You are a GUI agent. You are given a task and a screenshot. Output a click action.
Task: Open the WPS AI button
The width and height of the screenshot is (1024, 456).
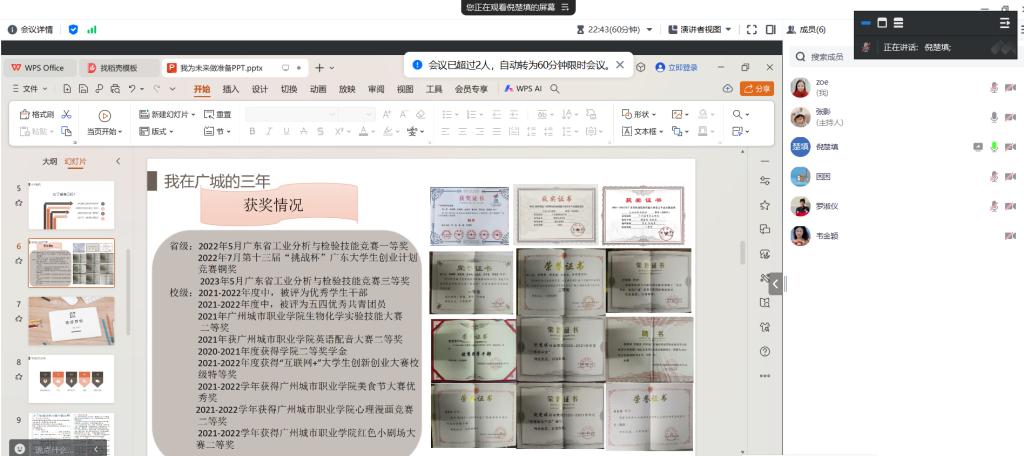point(523,89)
